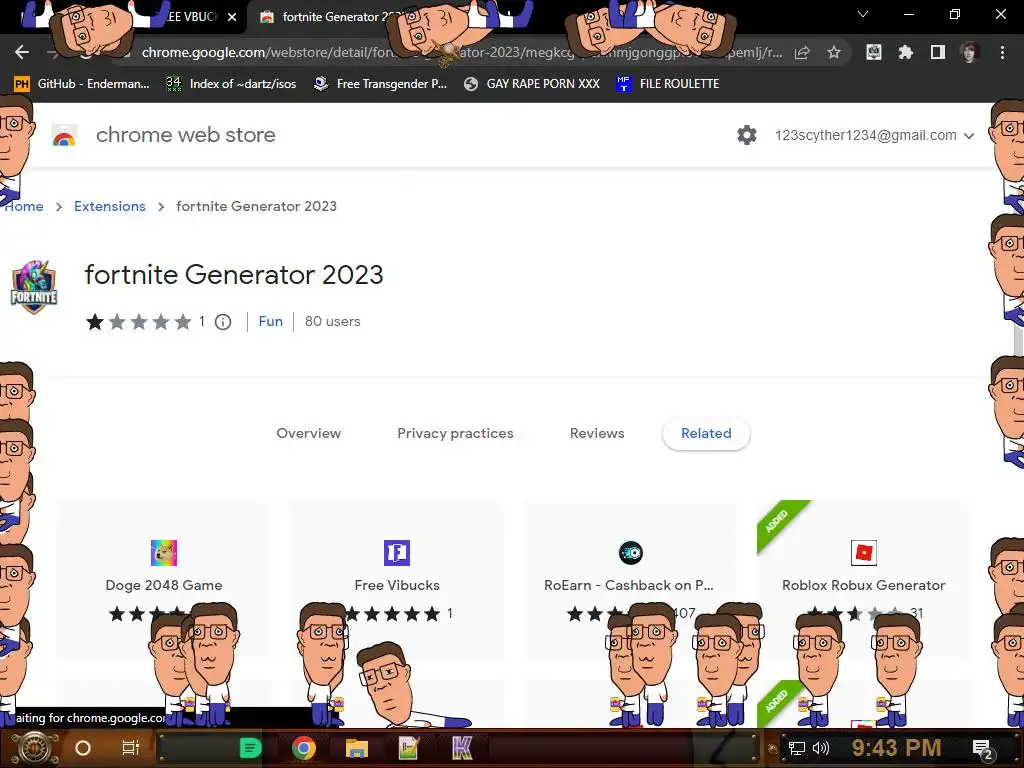The width and height of the screenshot is (1024, 768).
Task: Open the Chrome profile avatar
Action: point(970,52)
